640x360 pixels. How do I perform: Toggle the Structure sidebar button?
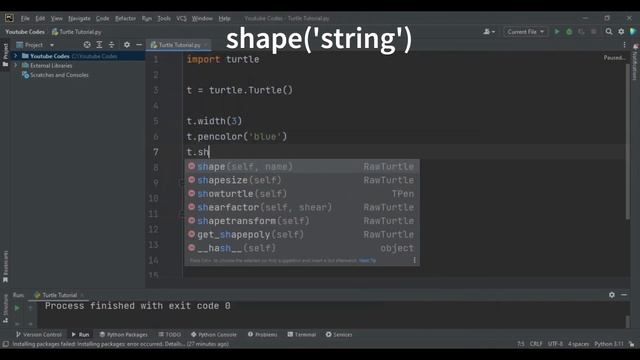click(x=5, y=309)
